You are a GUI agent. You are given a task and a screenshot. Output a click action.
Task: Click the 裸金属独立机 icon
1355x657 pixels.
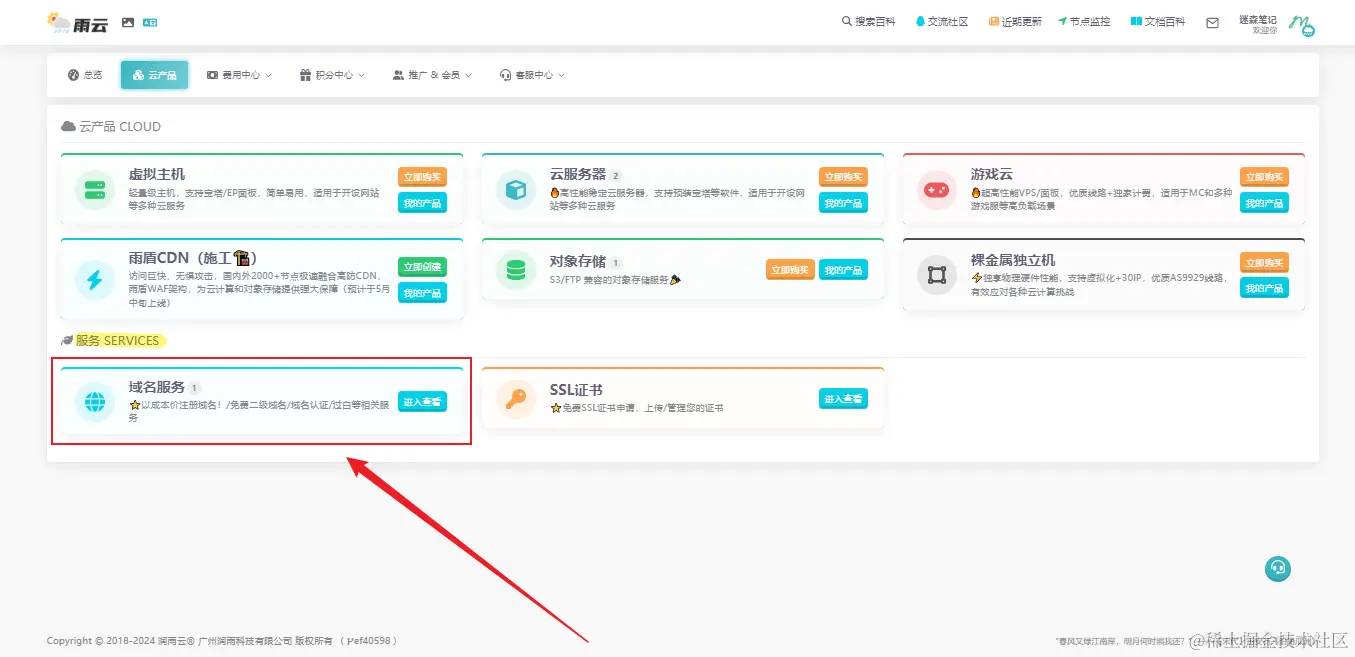937,274
